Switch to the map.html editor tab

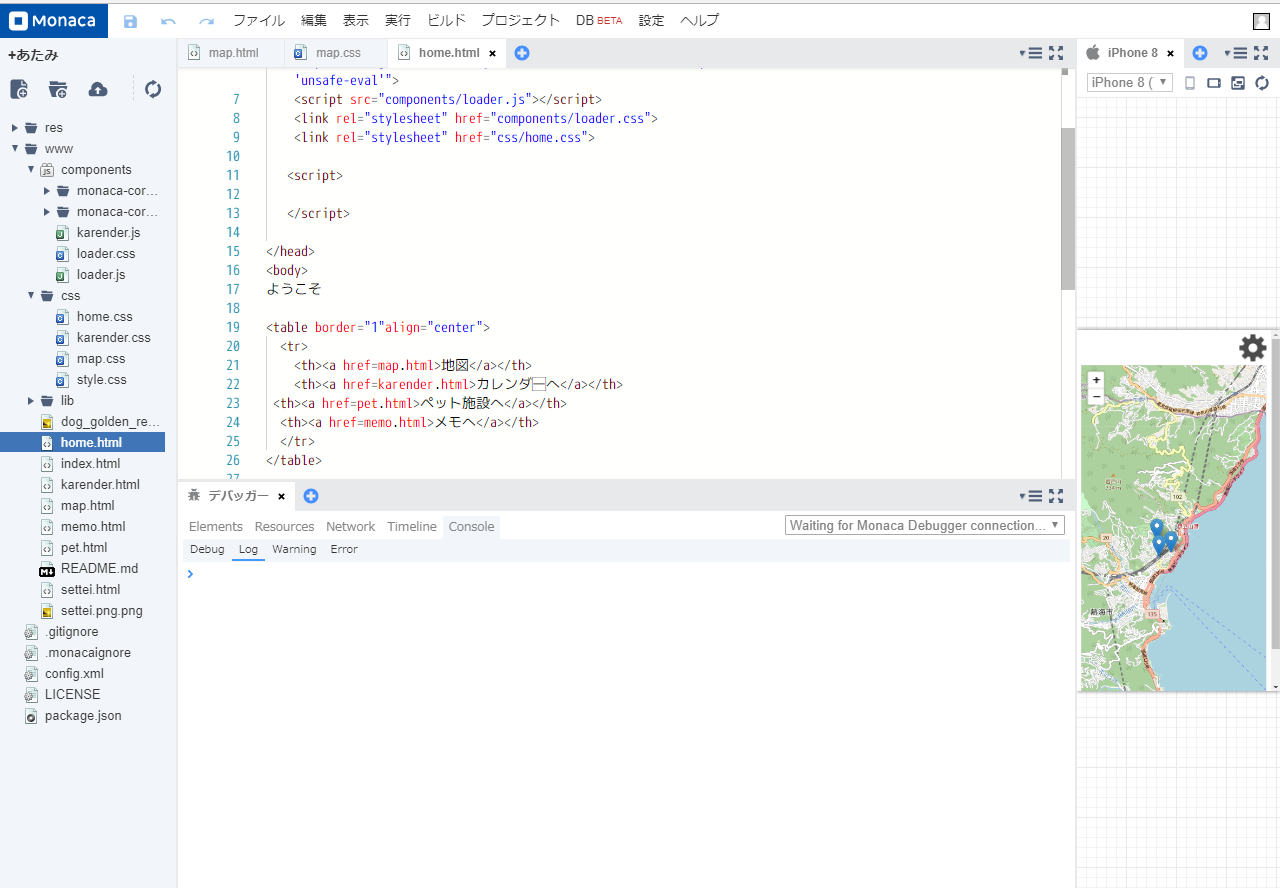tap(233, 53)
